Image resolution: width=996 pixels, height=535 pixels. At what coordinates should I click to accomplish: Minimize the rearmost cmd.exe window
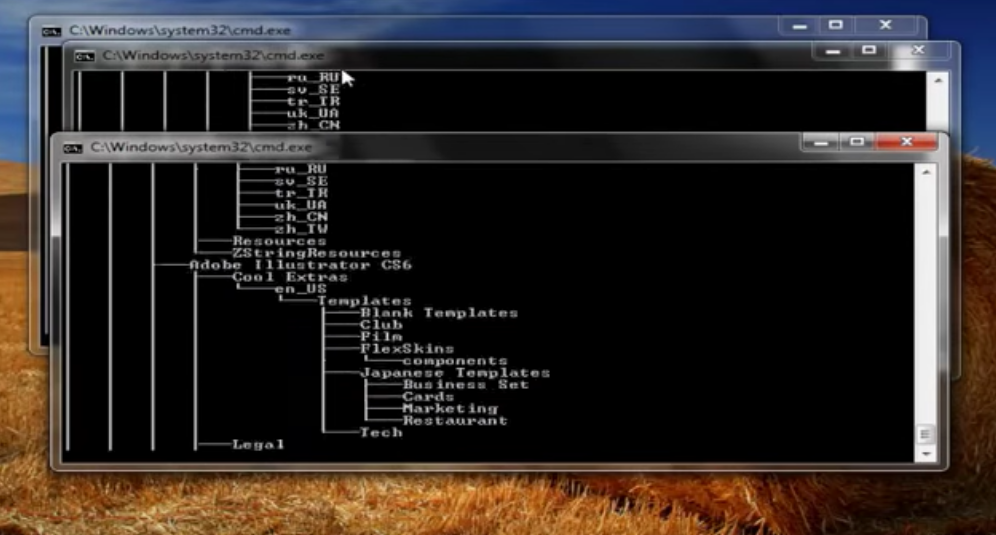(800, 26)
